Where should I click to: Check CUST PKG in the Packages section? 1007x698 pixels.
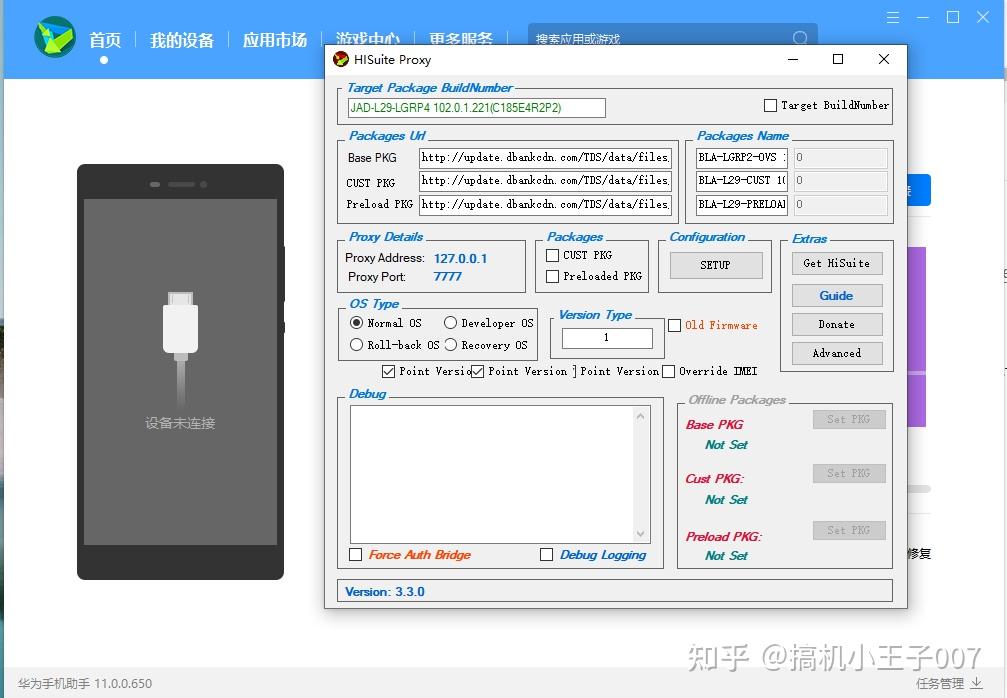point(553,257)
